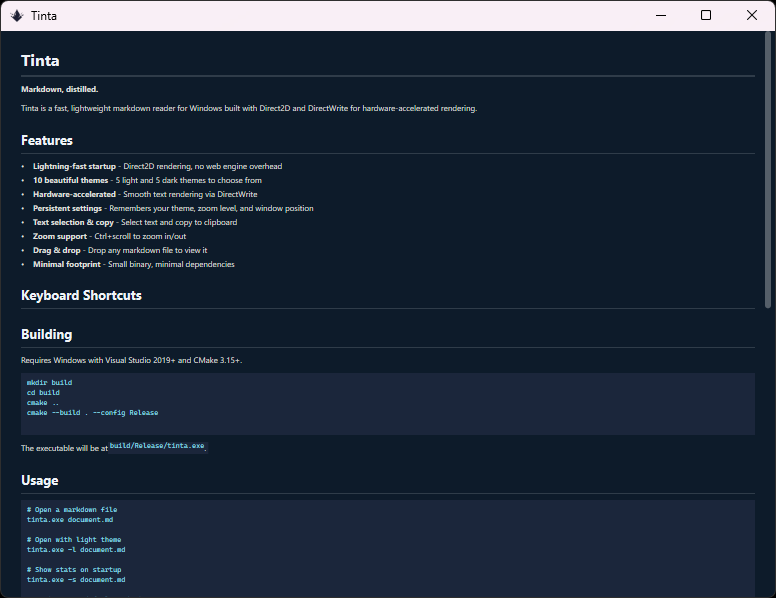Screen dimensions: 776x598
Task: Click the 'cmake --build . --config Release' line
Action: tap(92, 412)
